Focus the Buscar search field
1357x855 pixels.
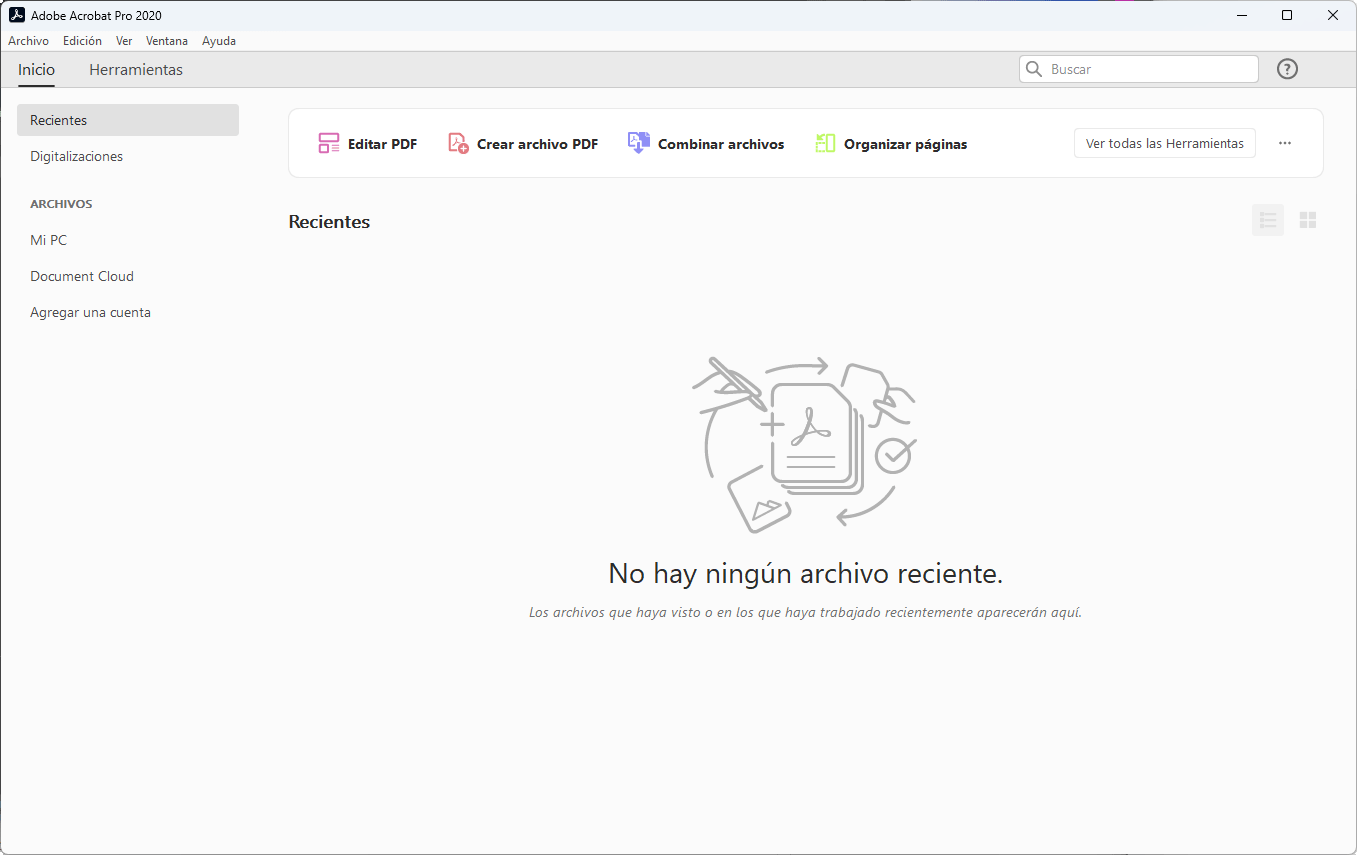[x=1139, y=69]
